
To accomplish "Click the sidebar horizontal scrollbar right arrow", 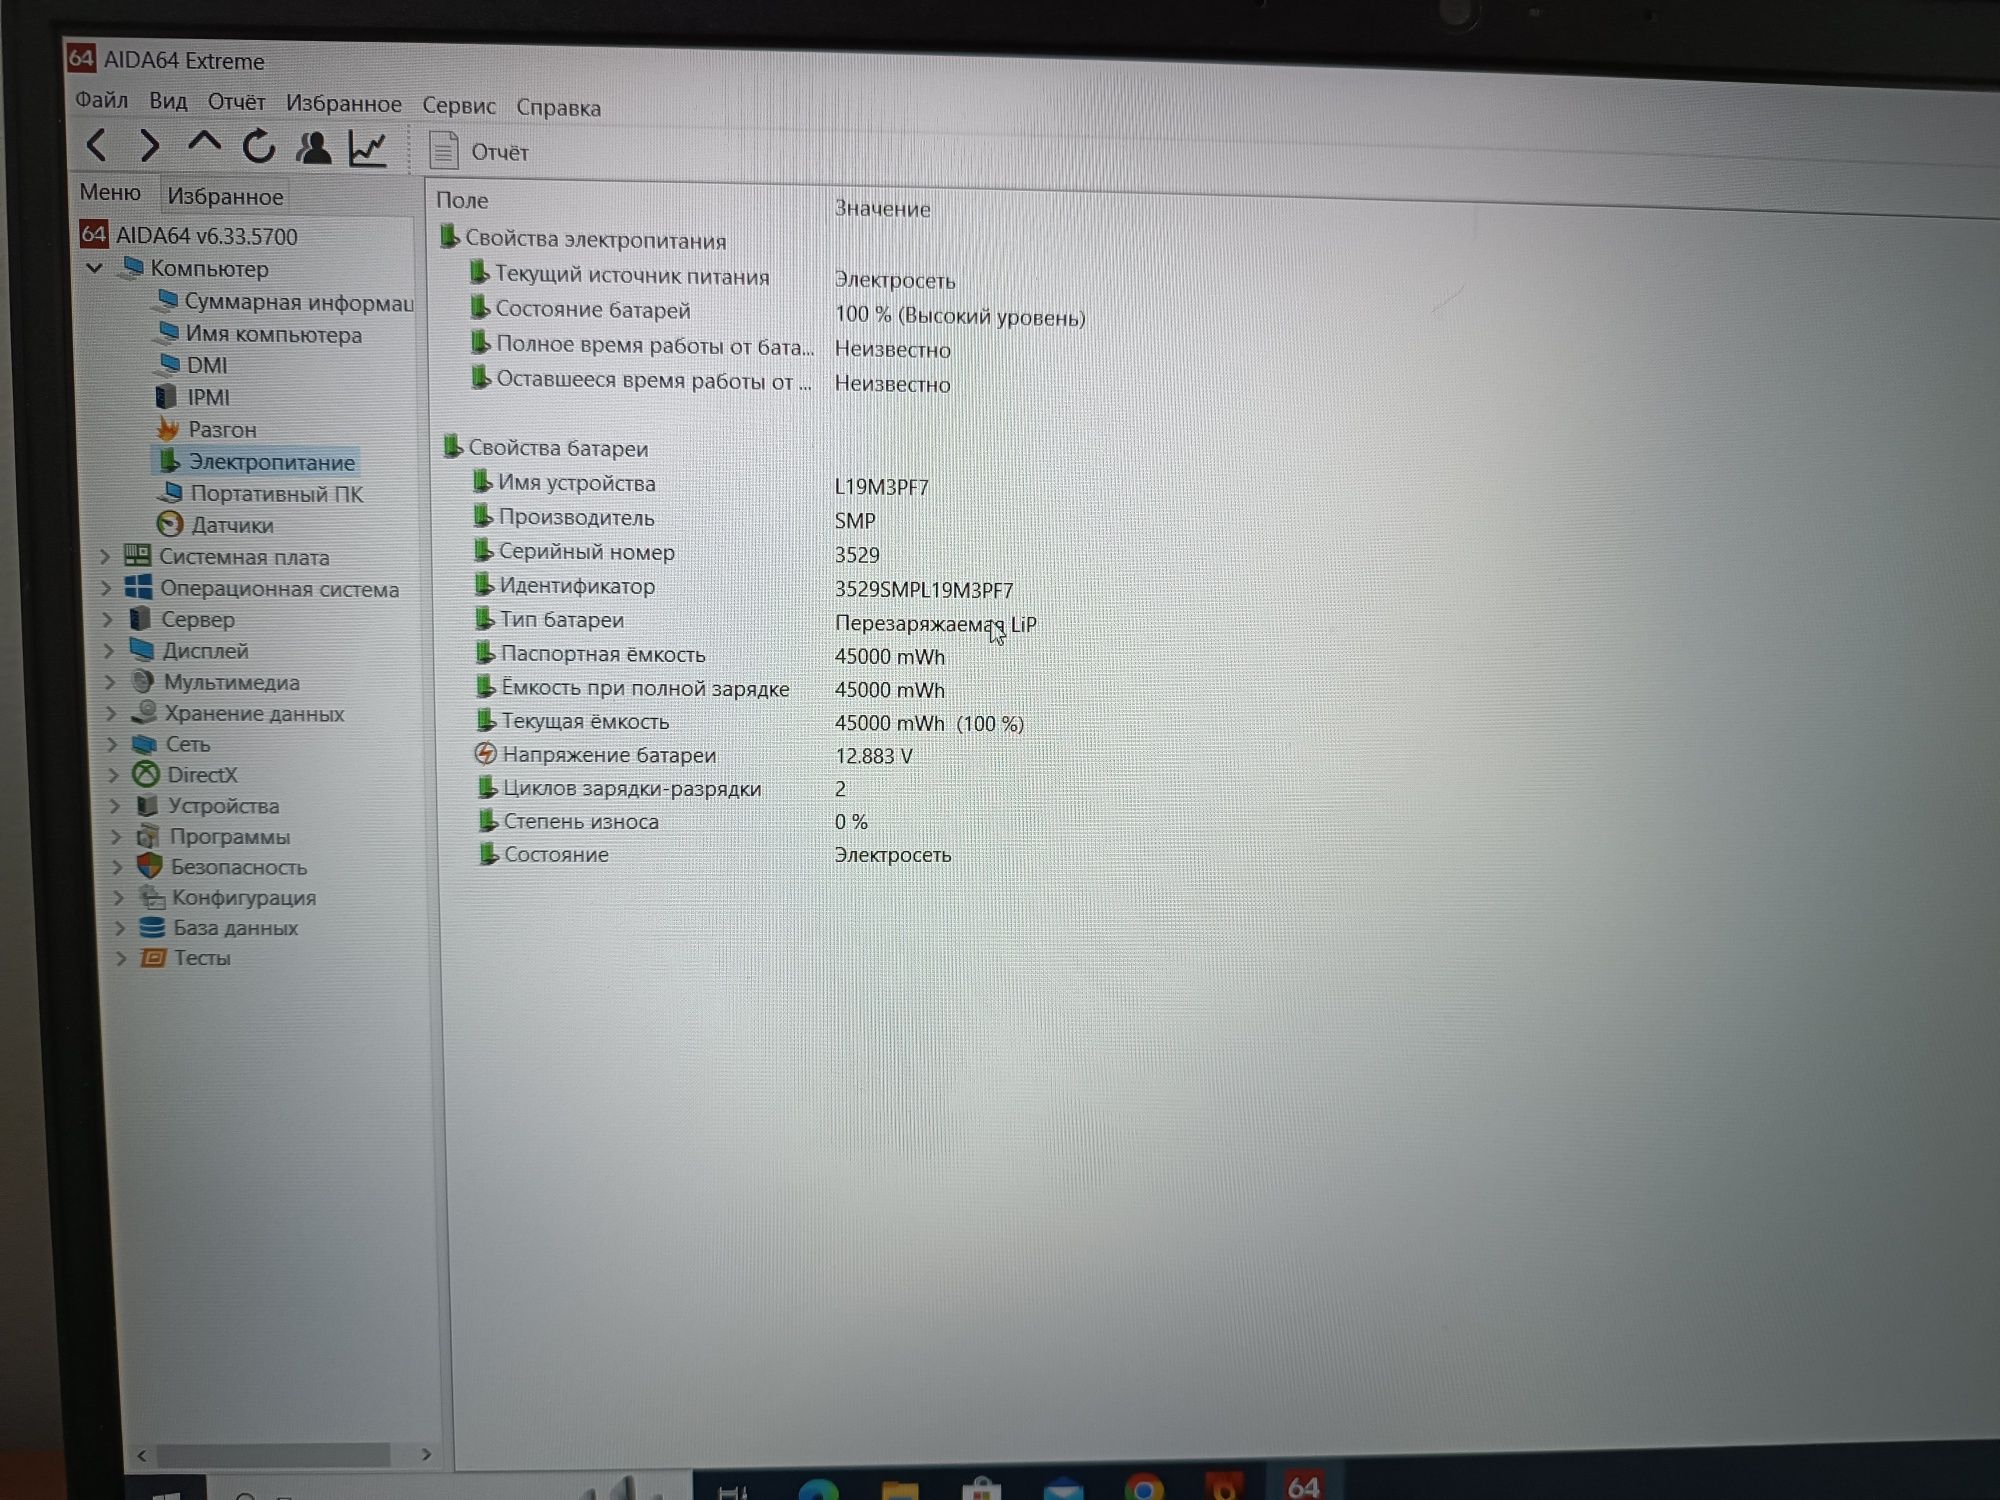I will pos(426,1454).
